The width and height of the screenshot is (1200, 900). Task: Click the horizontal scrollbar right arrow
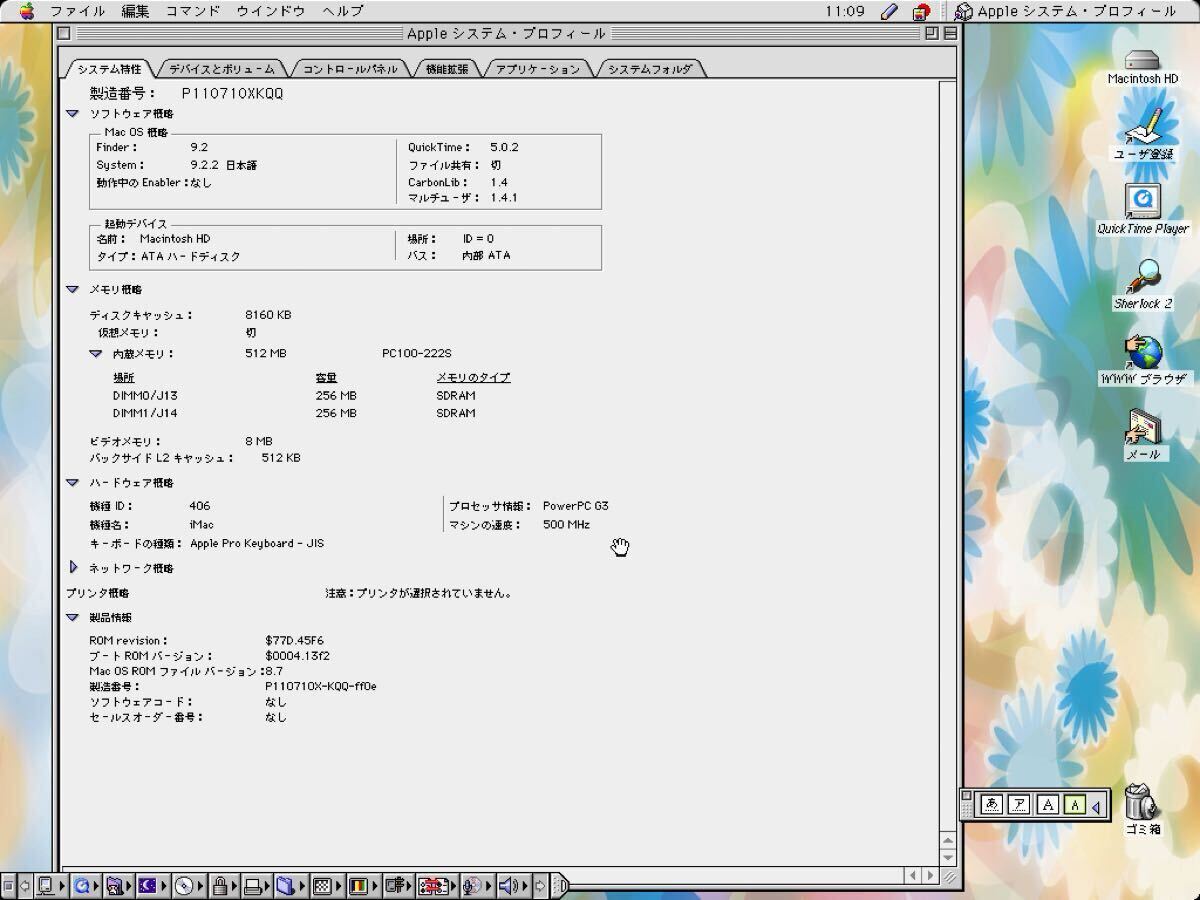930,876
